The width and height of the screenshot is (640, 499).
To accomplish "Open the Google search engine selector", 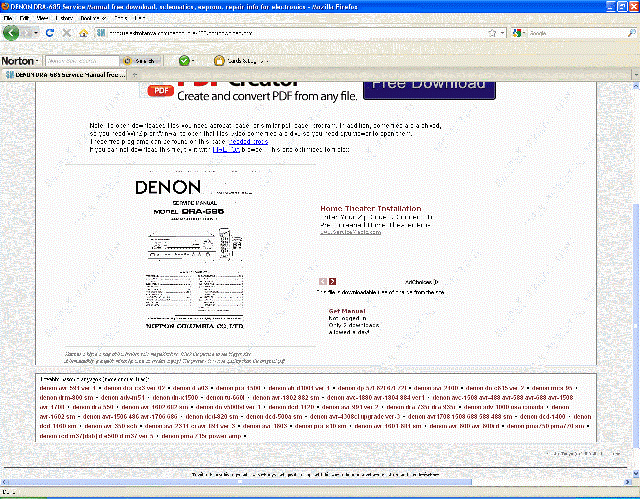I will pyautogui.click(x=519, y=33).
